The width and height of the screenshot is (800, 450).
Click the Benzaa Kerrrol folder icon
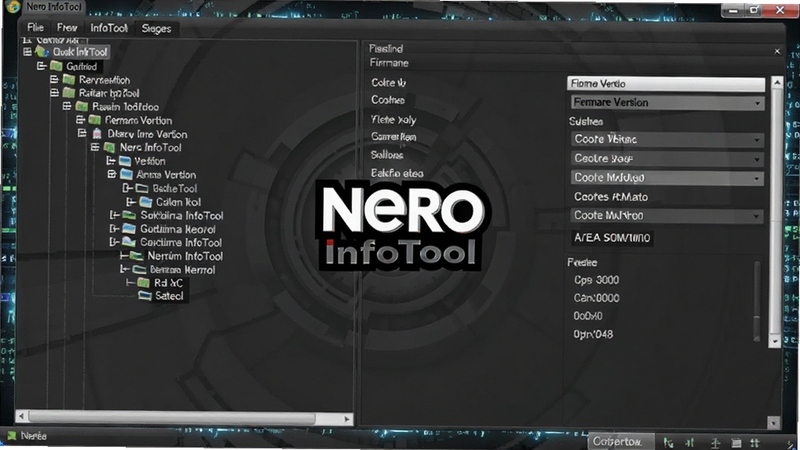(139, 269)
